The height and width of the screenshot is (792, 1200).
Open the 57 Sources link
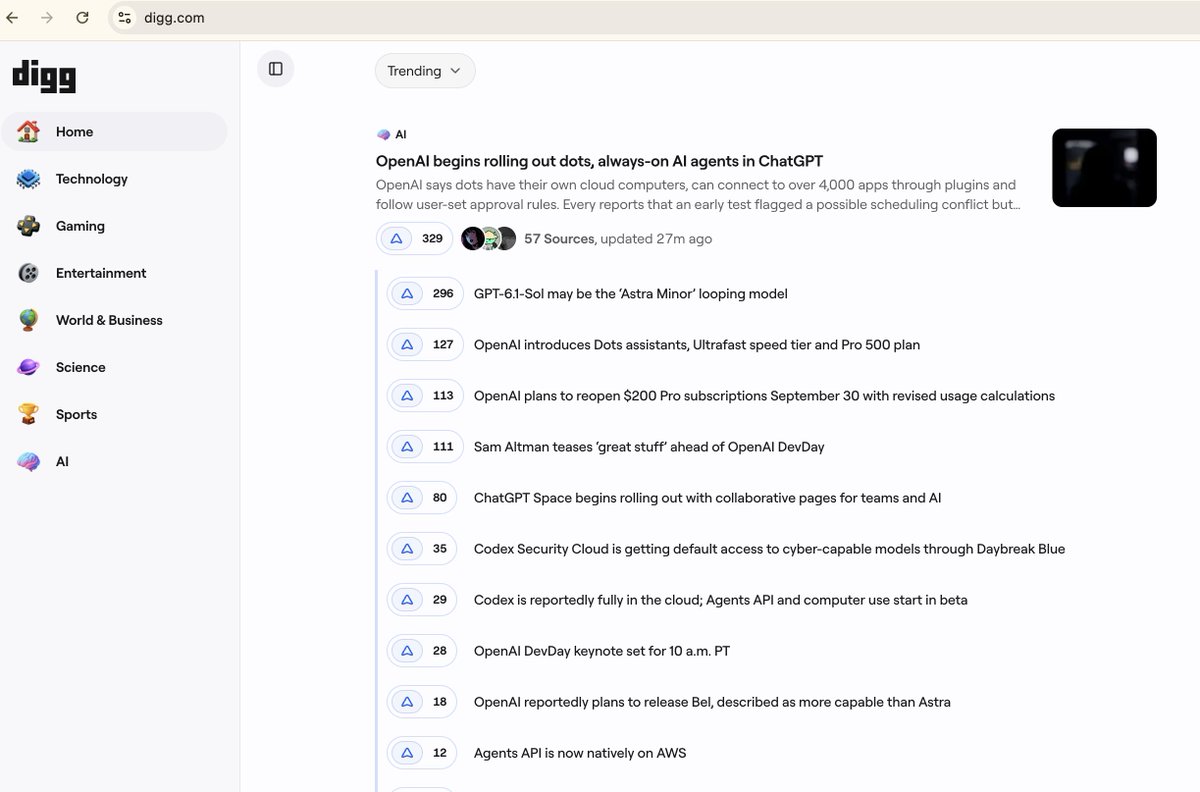pos(560,239)
